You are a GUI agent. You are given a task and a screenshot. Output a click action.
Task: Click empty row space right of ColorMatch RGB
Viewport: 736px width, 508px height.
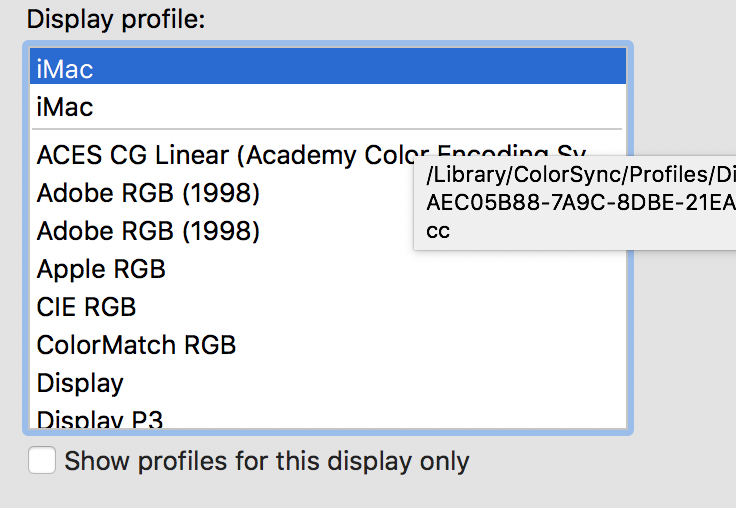(420, 345)
